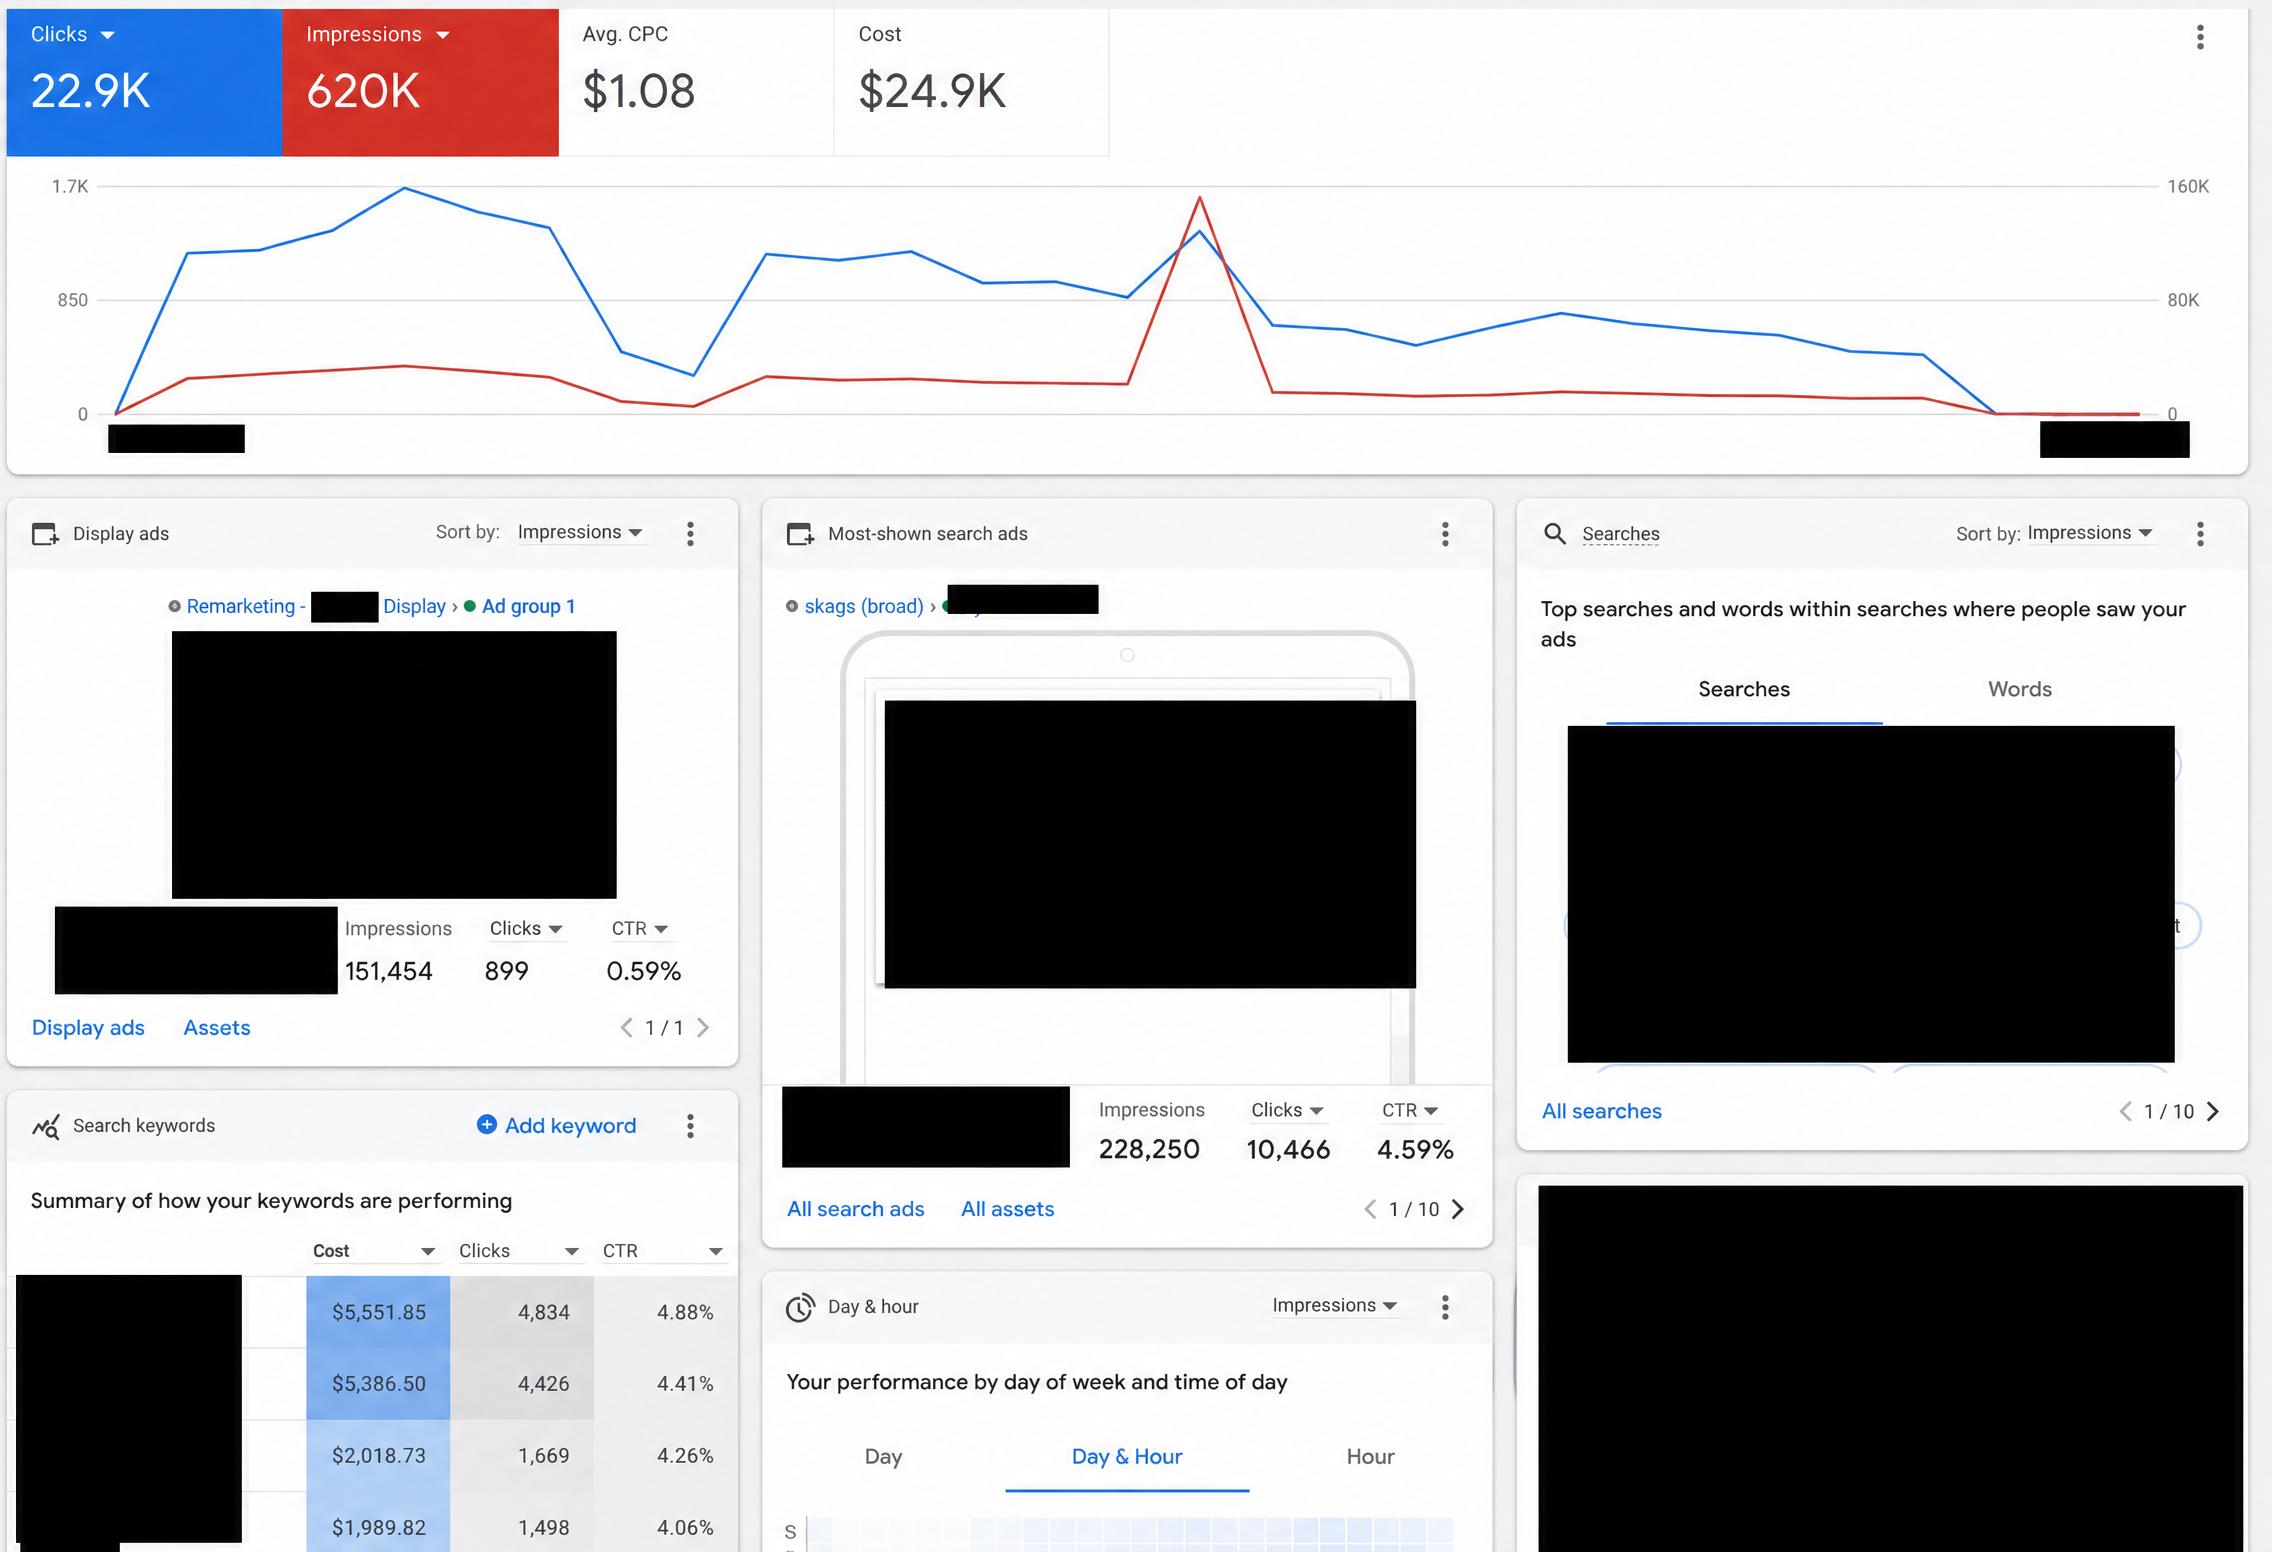Open Clicks column dropdown in search ads card
Viewport: 2272px width, 1552px height.
pyautogui.click(x=1288, y=1110)
